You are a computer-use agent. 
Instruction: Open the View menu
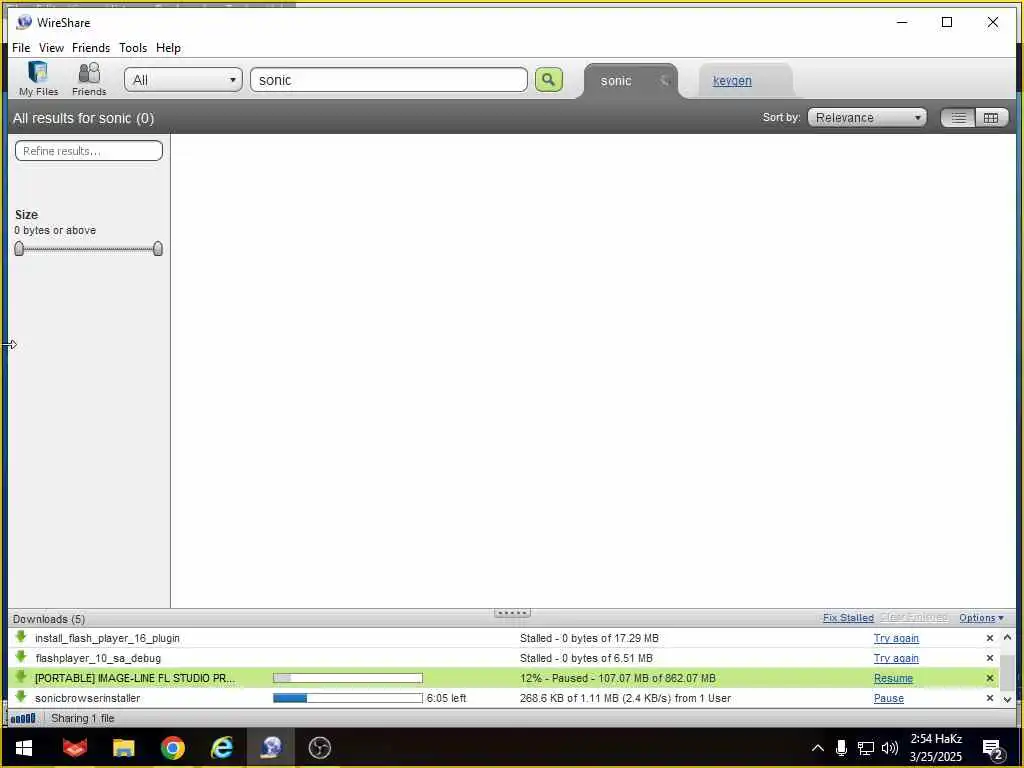point(51,48)
